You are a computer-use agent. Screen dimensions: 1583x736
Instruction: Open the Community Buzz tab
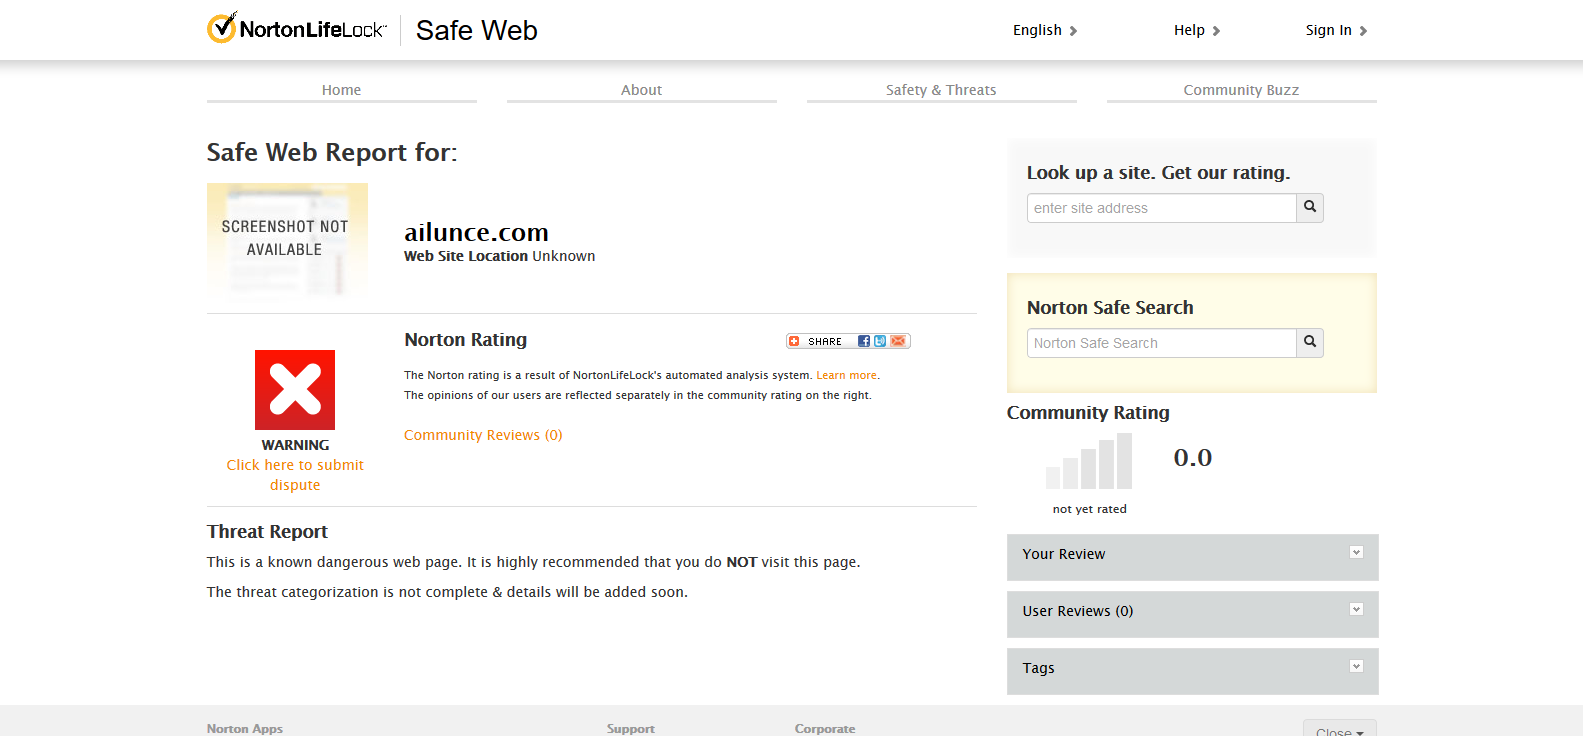[1241, 89]
